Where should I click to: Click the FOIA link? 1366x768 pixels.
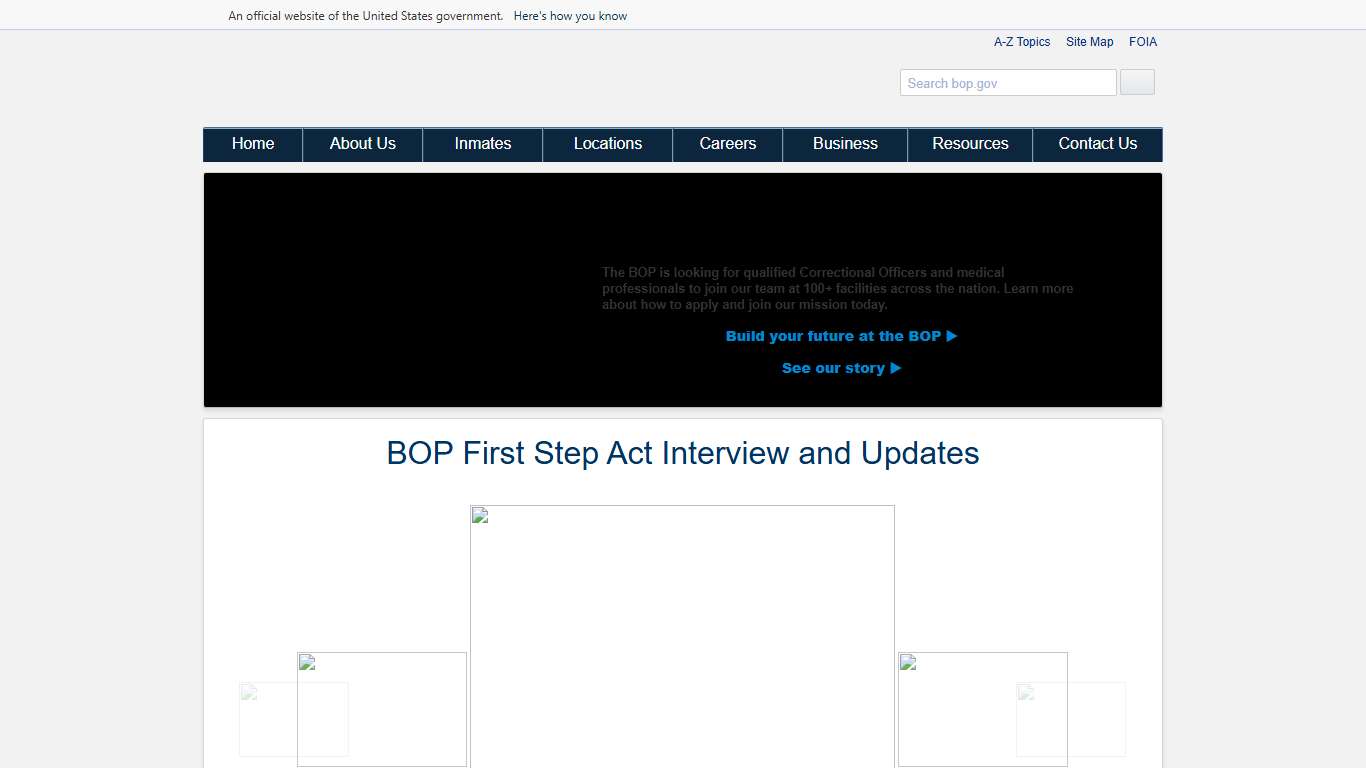click(1143, 41)
